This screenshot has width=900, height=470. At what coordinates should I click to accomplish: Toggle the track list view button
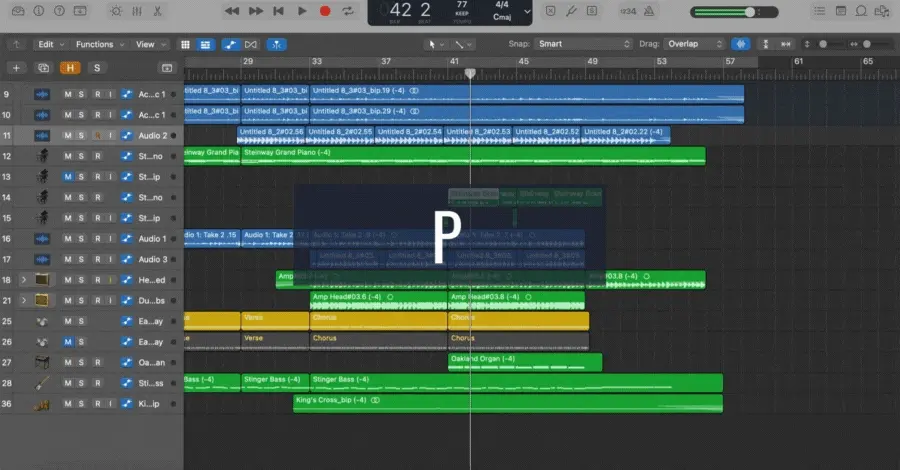(x=205, y=44)
